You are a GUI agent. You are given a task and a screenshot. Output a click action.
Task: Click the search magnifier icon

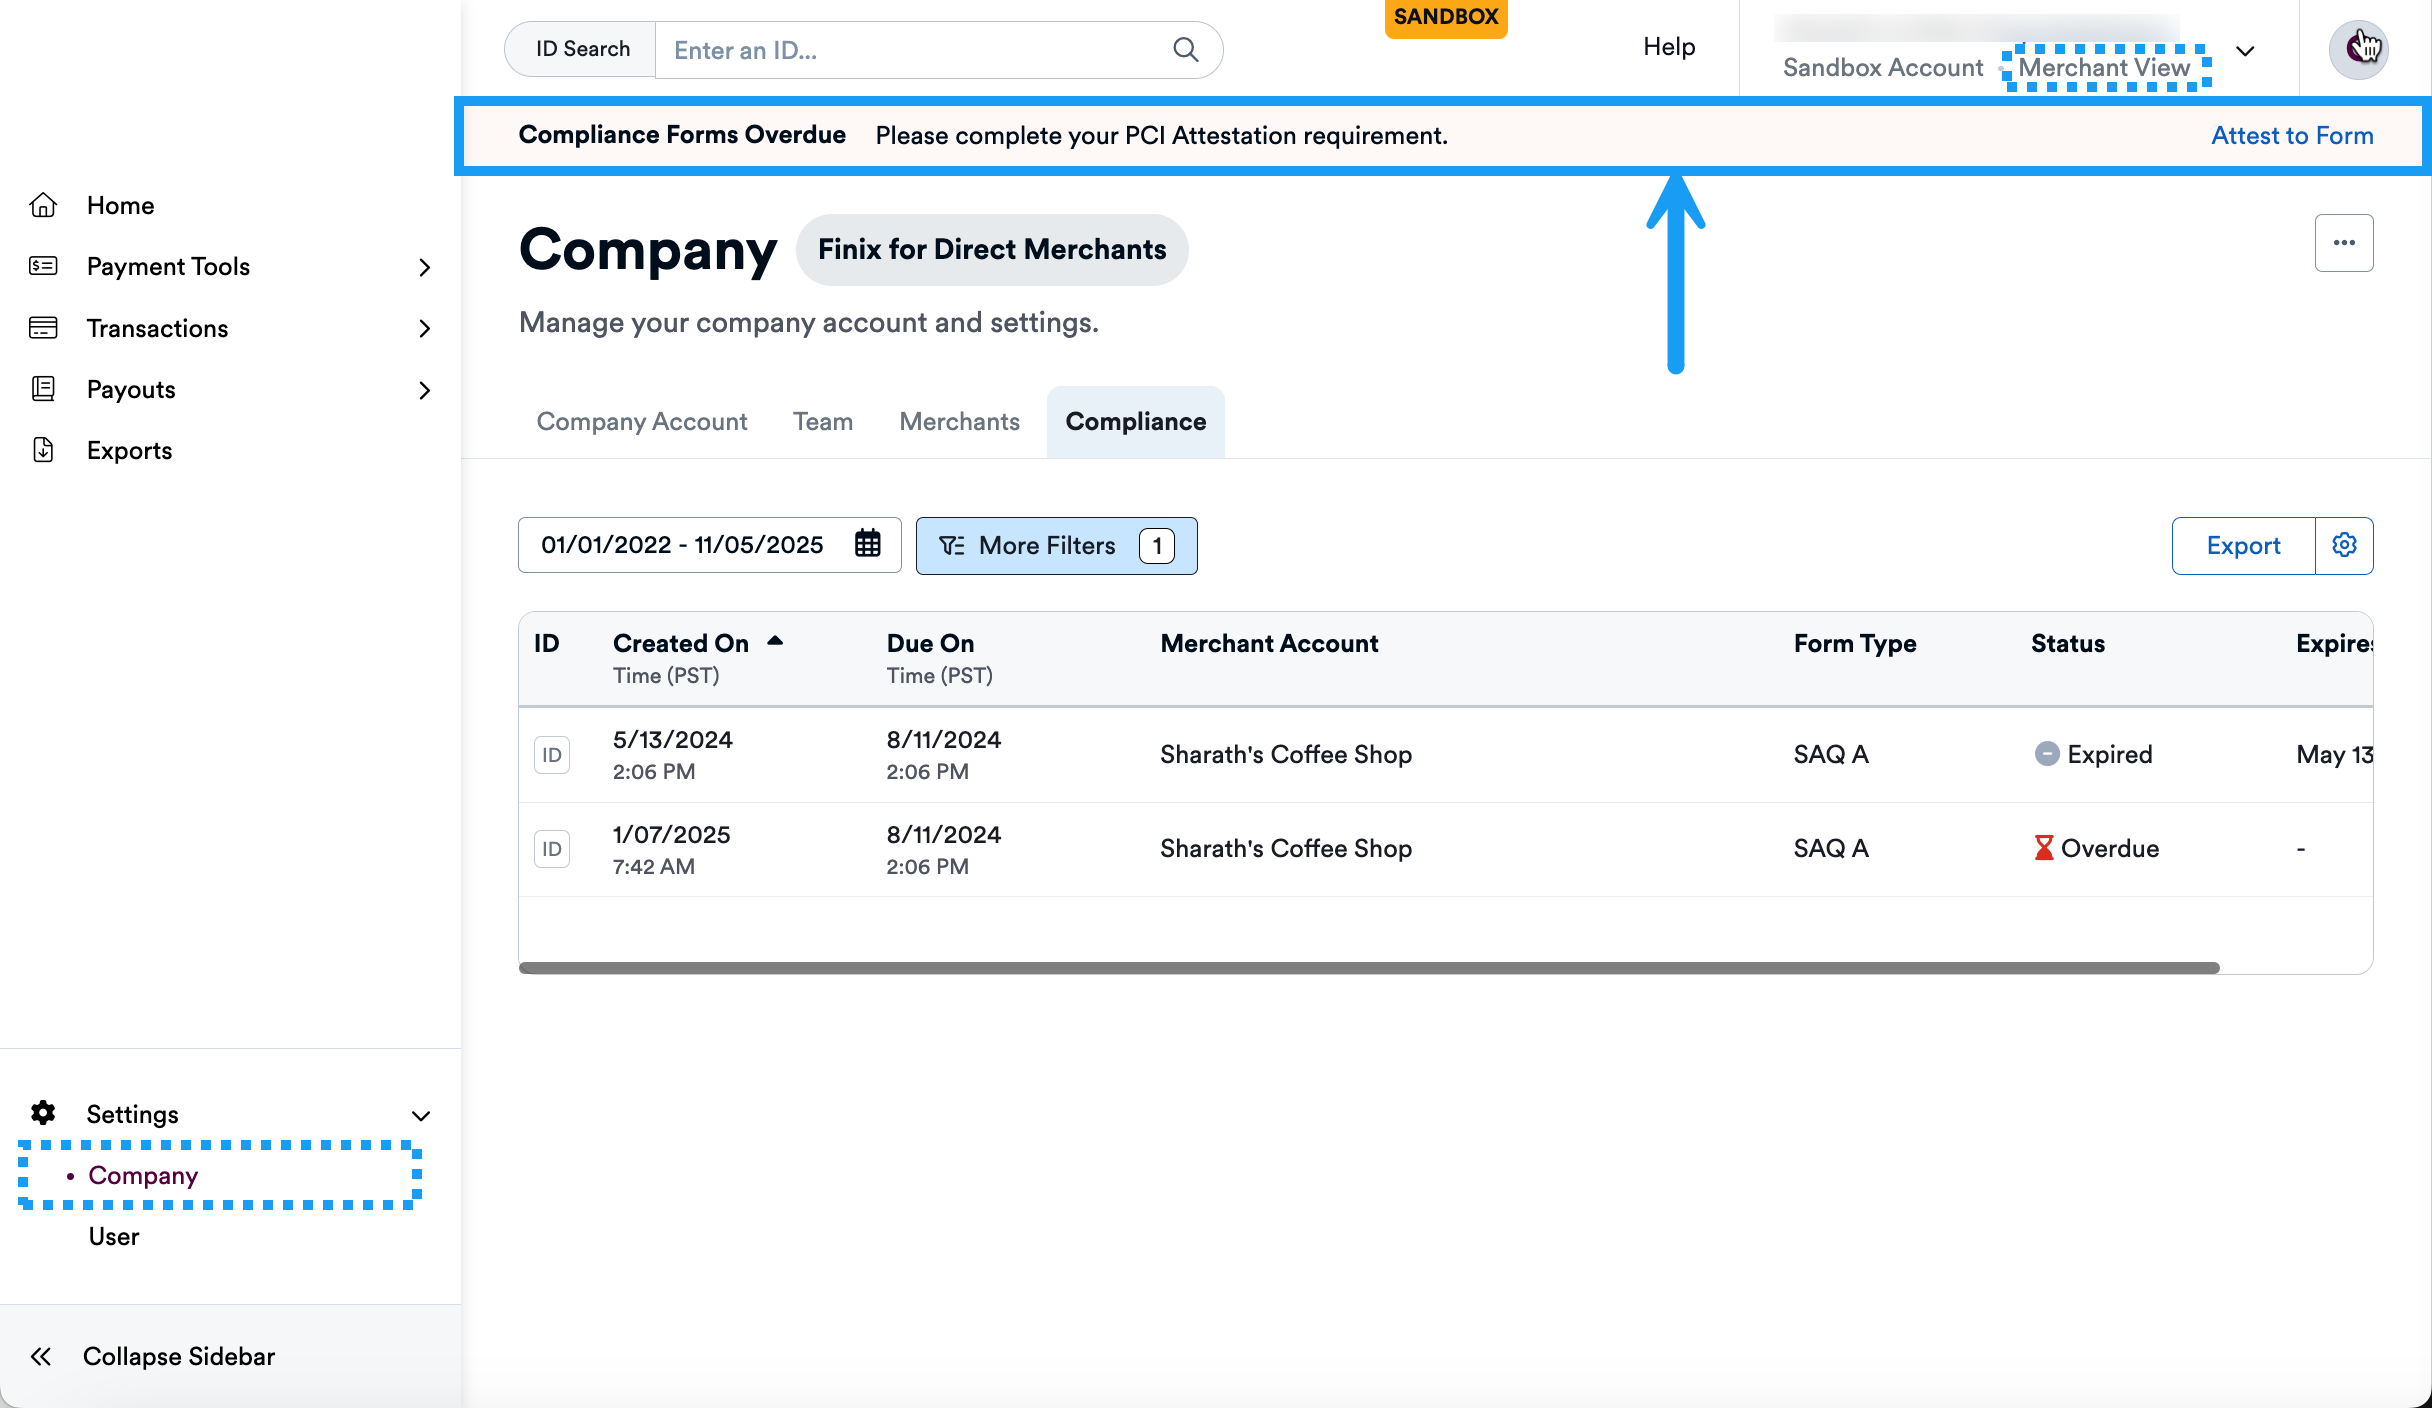coord(1185,50)
